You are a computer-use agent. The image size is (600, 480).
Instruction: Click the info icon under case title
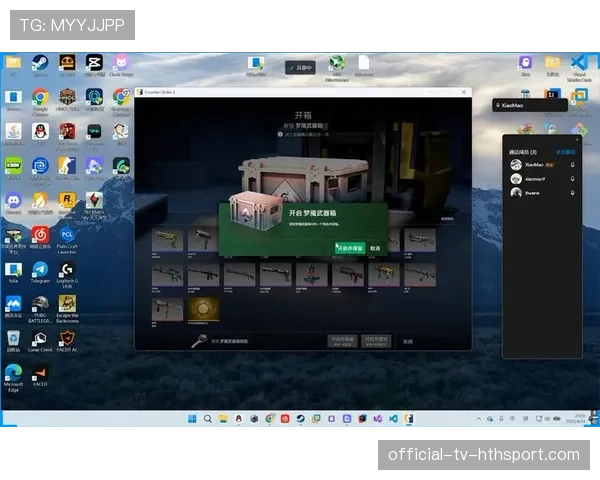[280, 134]
